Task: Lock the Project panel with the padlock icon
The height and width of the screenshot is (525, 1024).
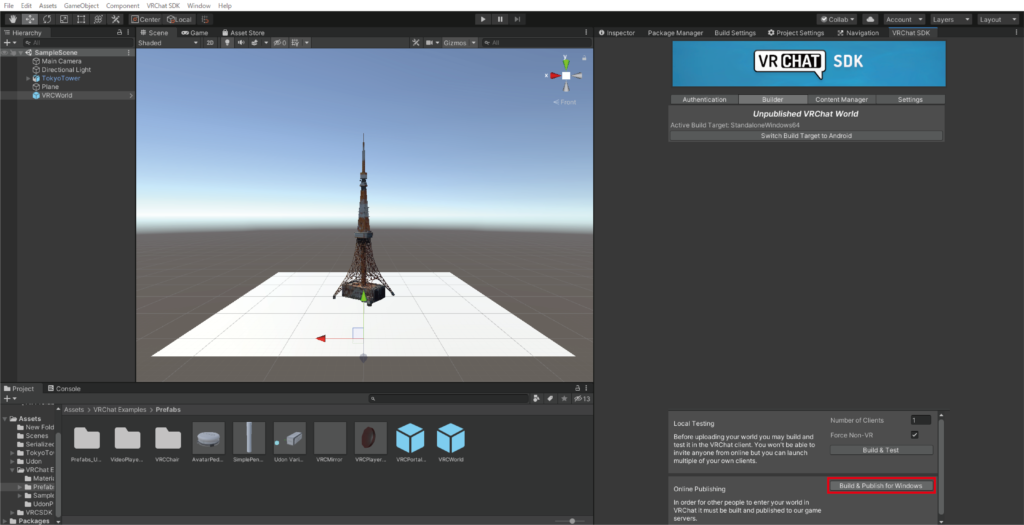Action: (x=577, y=388)
